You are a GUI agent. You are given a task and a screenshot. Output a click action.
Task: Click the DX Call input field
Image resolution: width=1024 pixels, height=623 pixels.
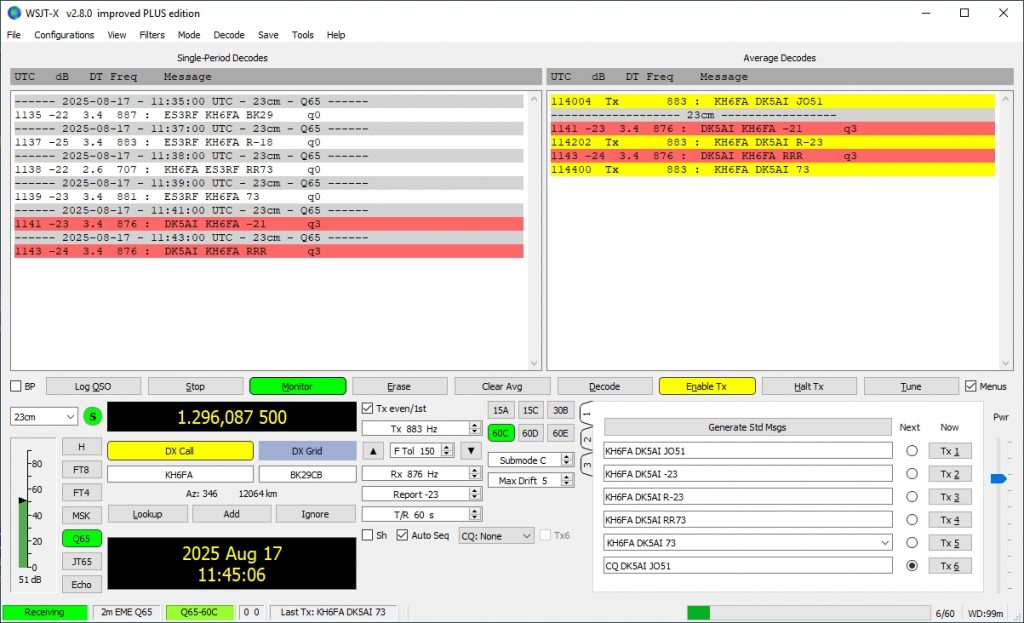[179, 475]
